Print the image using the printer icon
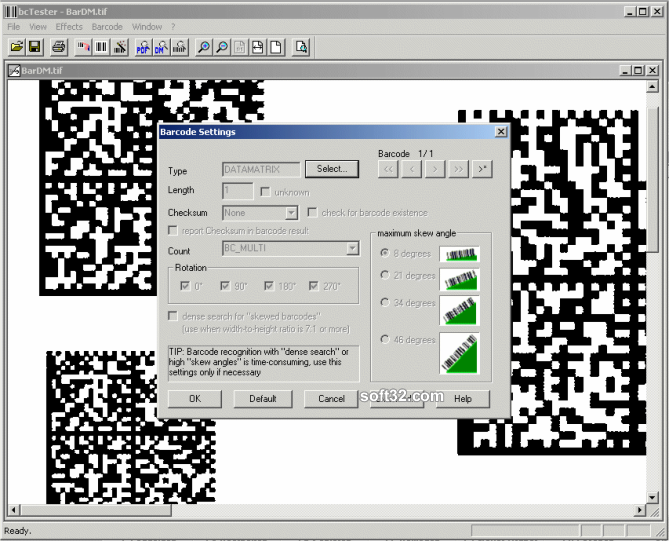 click(x=59, y=47)
